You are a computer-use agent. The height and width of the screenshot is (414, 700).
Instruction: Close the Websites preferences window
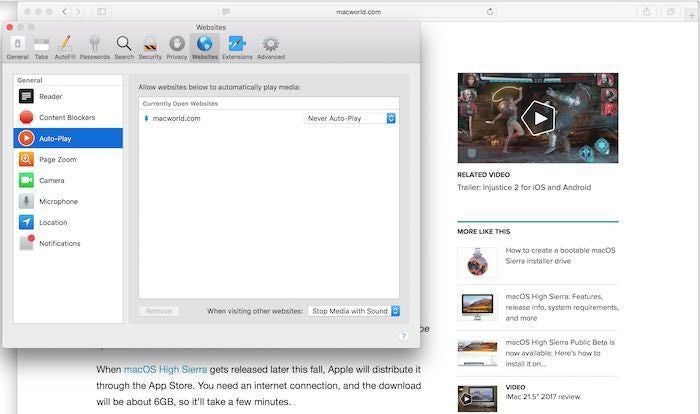tap(9, 27)
